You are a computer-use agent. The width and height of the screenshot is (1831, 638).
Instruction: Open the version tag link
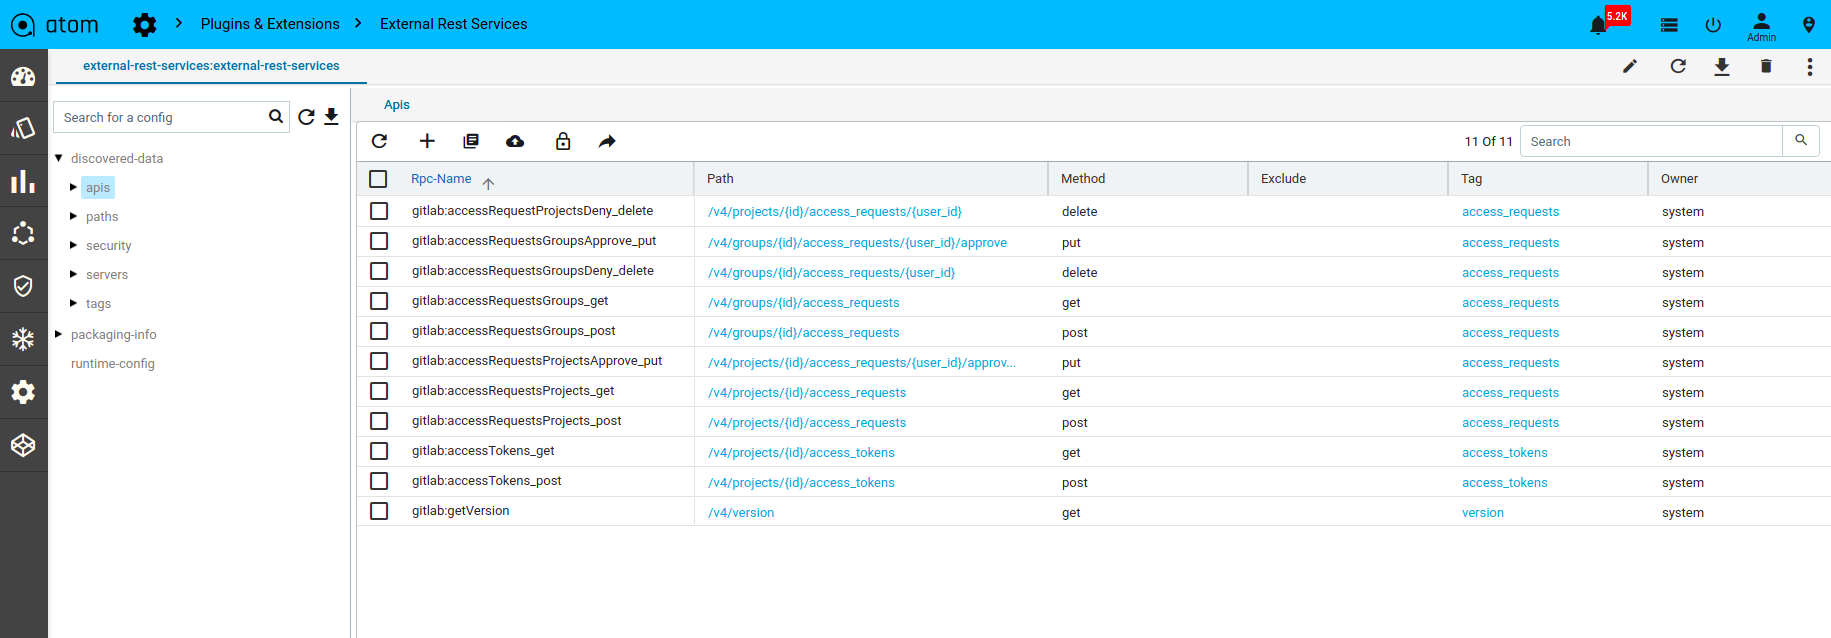coord(1483,513)
